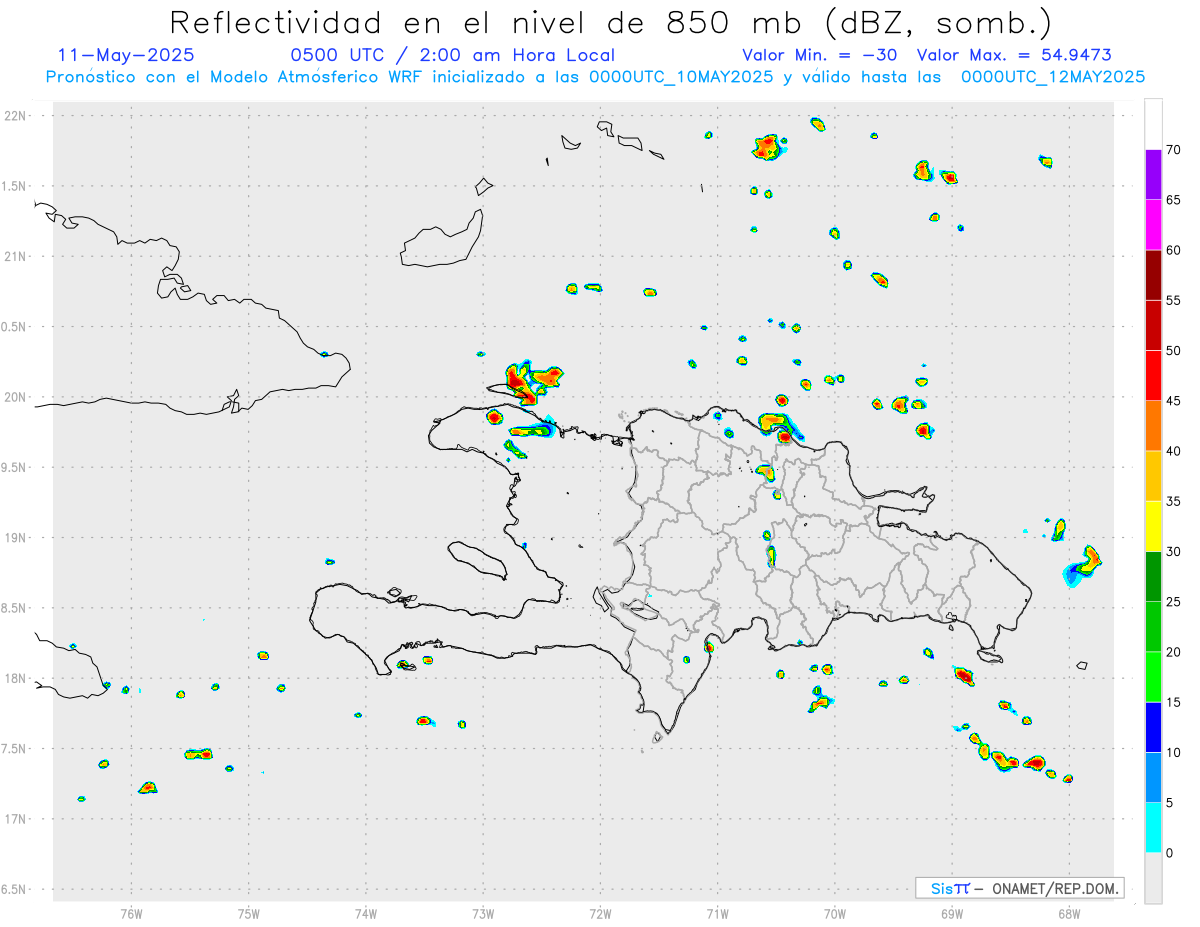
Task: Select the white above-70 colorbar segment
Action: pyautogui.click(x=1154, y=124)
